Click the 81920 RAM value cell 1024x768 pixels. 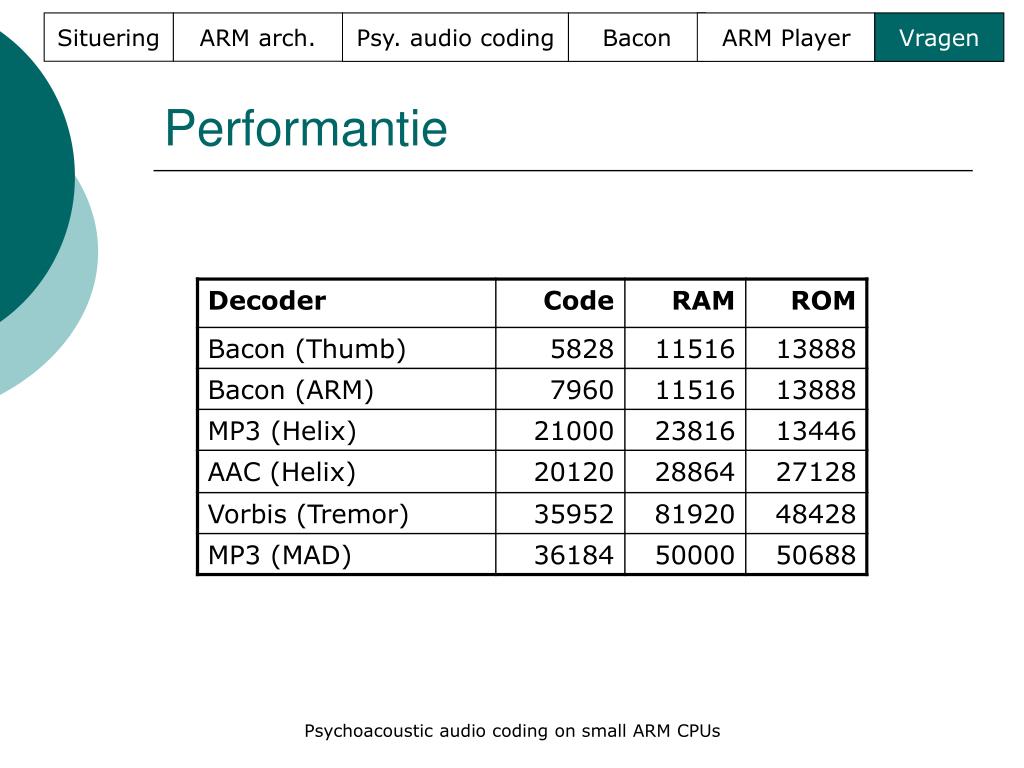[x=685, y=513]
